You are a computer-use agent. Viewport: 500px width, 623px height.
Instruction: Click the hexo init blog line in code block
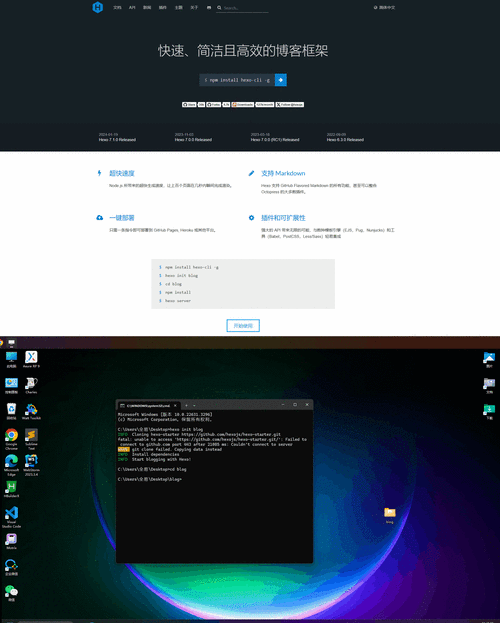[x=181, y=275]
